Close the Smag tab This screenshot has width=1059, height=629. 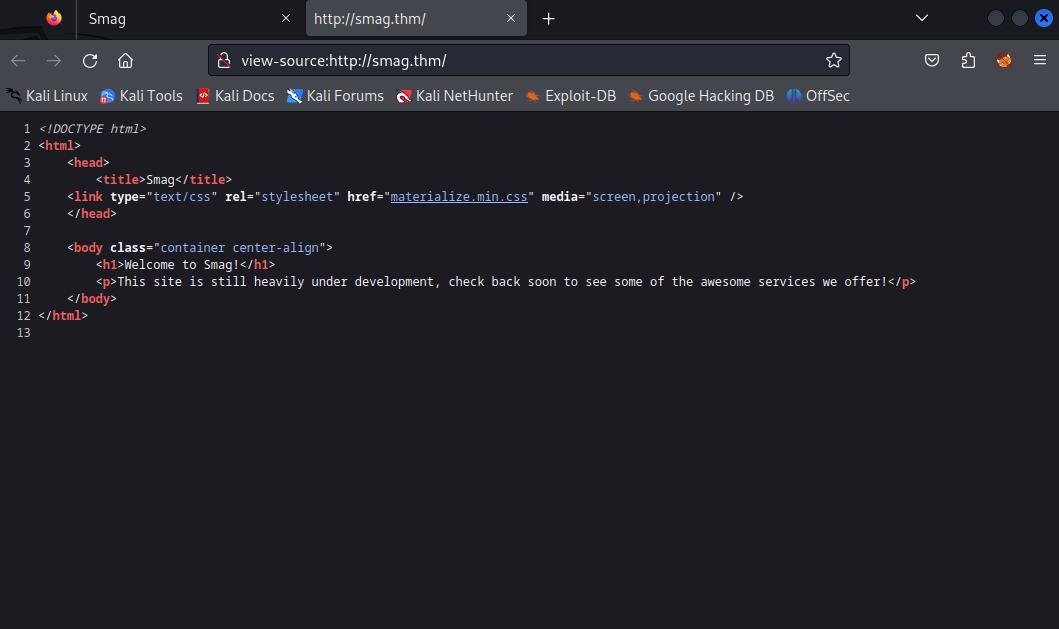point(286,18)
